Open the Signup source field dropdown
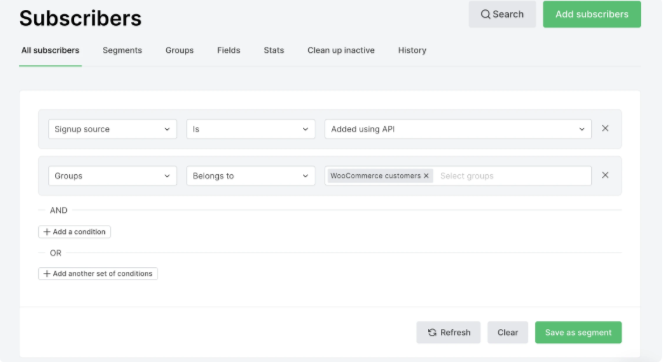 (112, 129)
